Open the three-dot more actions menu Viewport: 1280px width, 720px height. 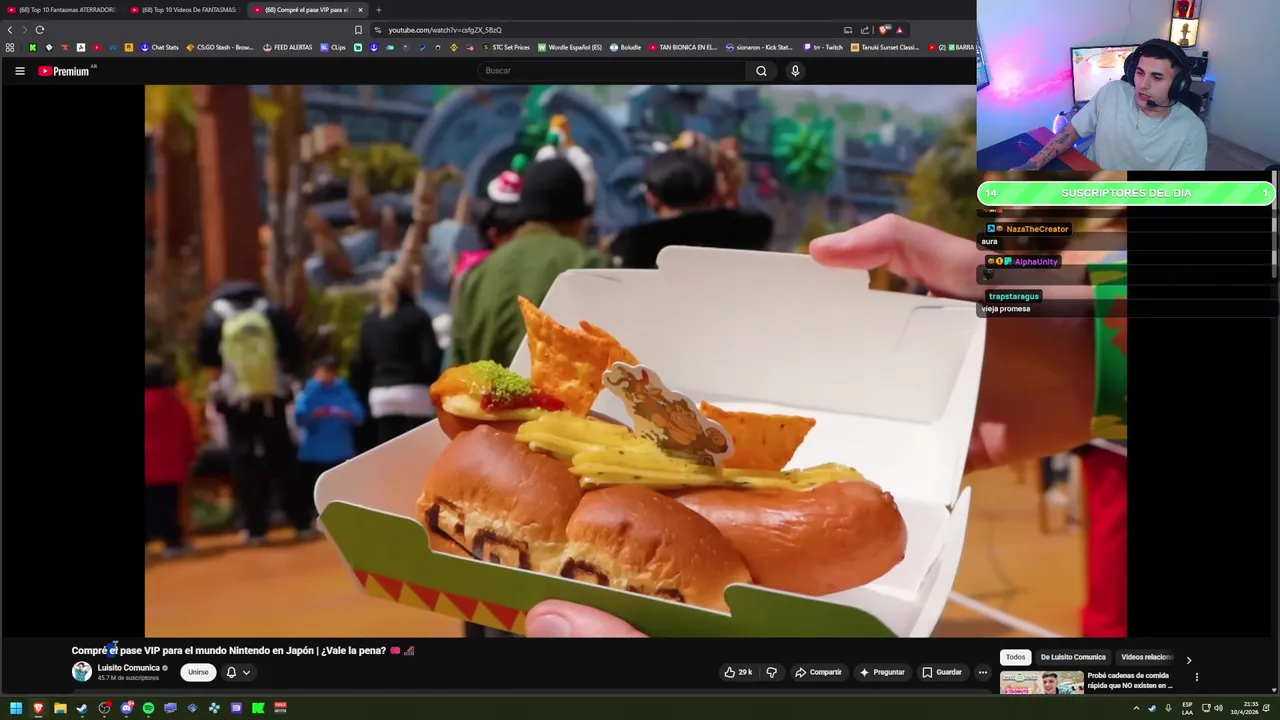[x=982, y=672]
